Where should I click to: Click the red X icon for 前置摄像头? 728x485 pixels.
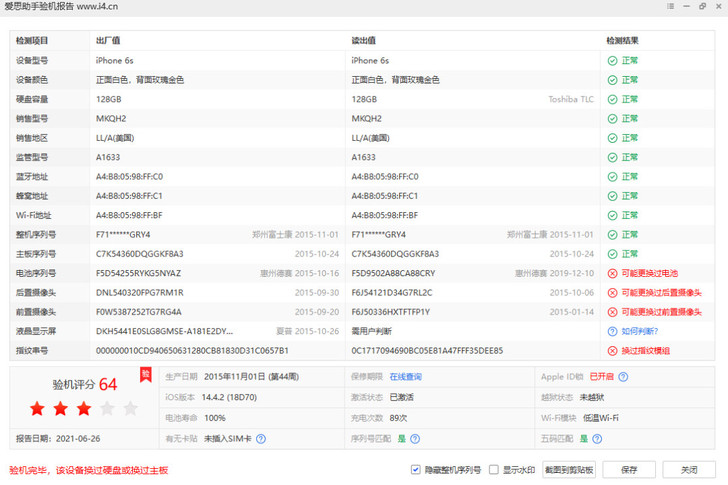612,312
